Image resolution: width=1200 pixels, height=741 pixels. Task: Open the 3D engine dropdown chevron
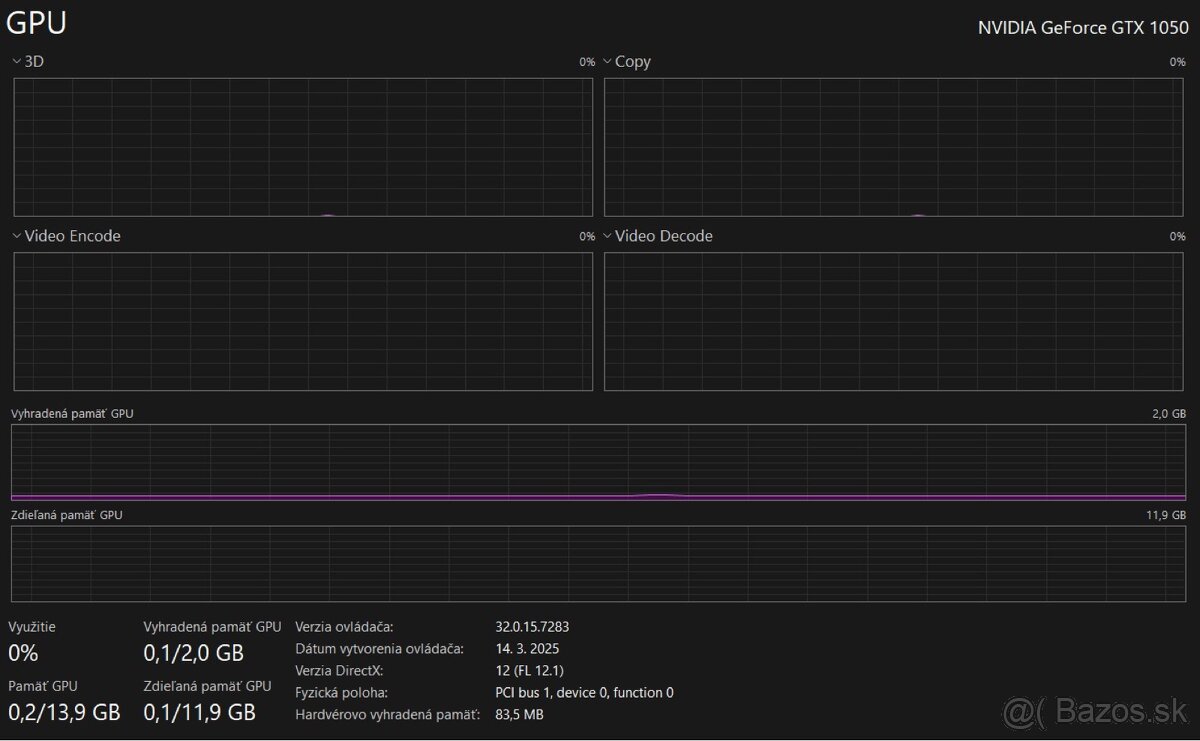[17, 62]
